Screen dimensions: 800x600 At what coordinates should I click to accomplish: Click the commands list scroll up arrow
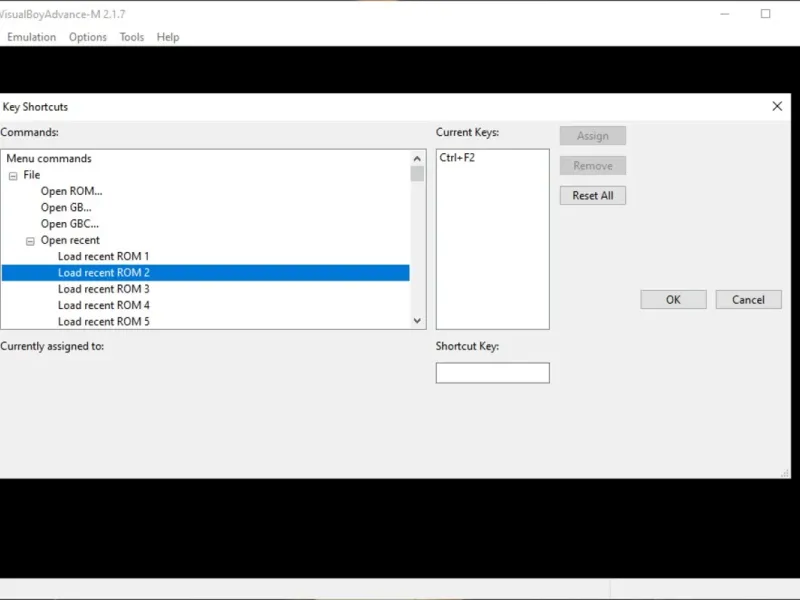point(417,159)
